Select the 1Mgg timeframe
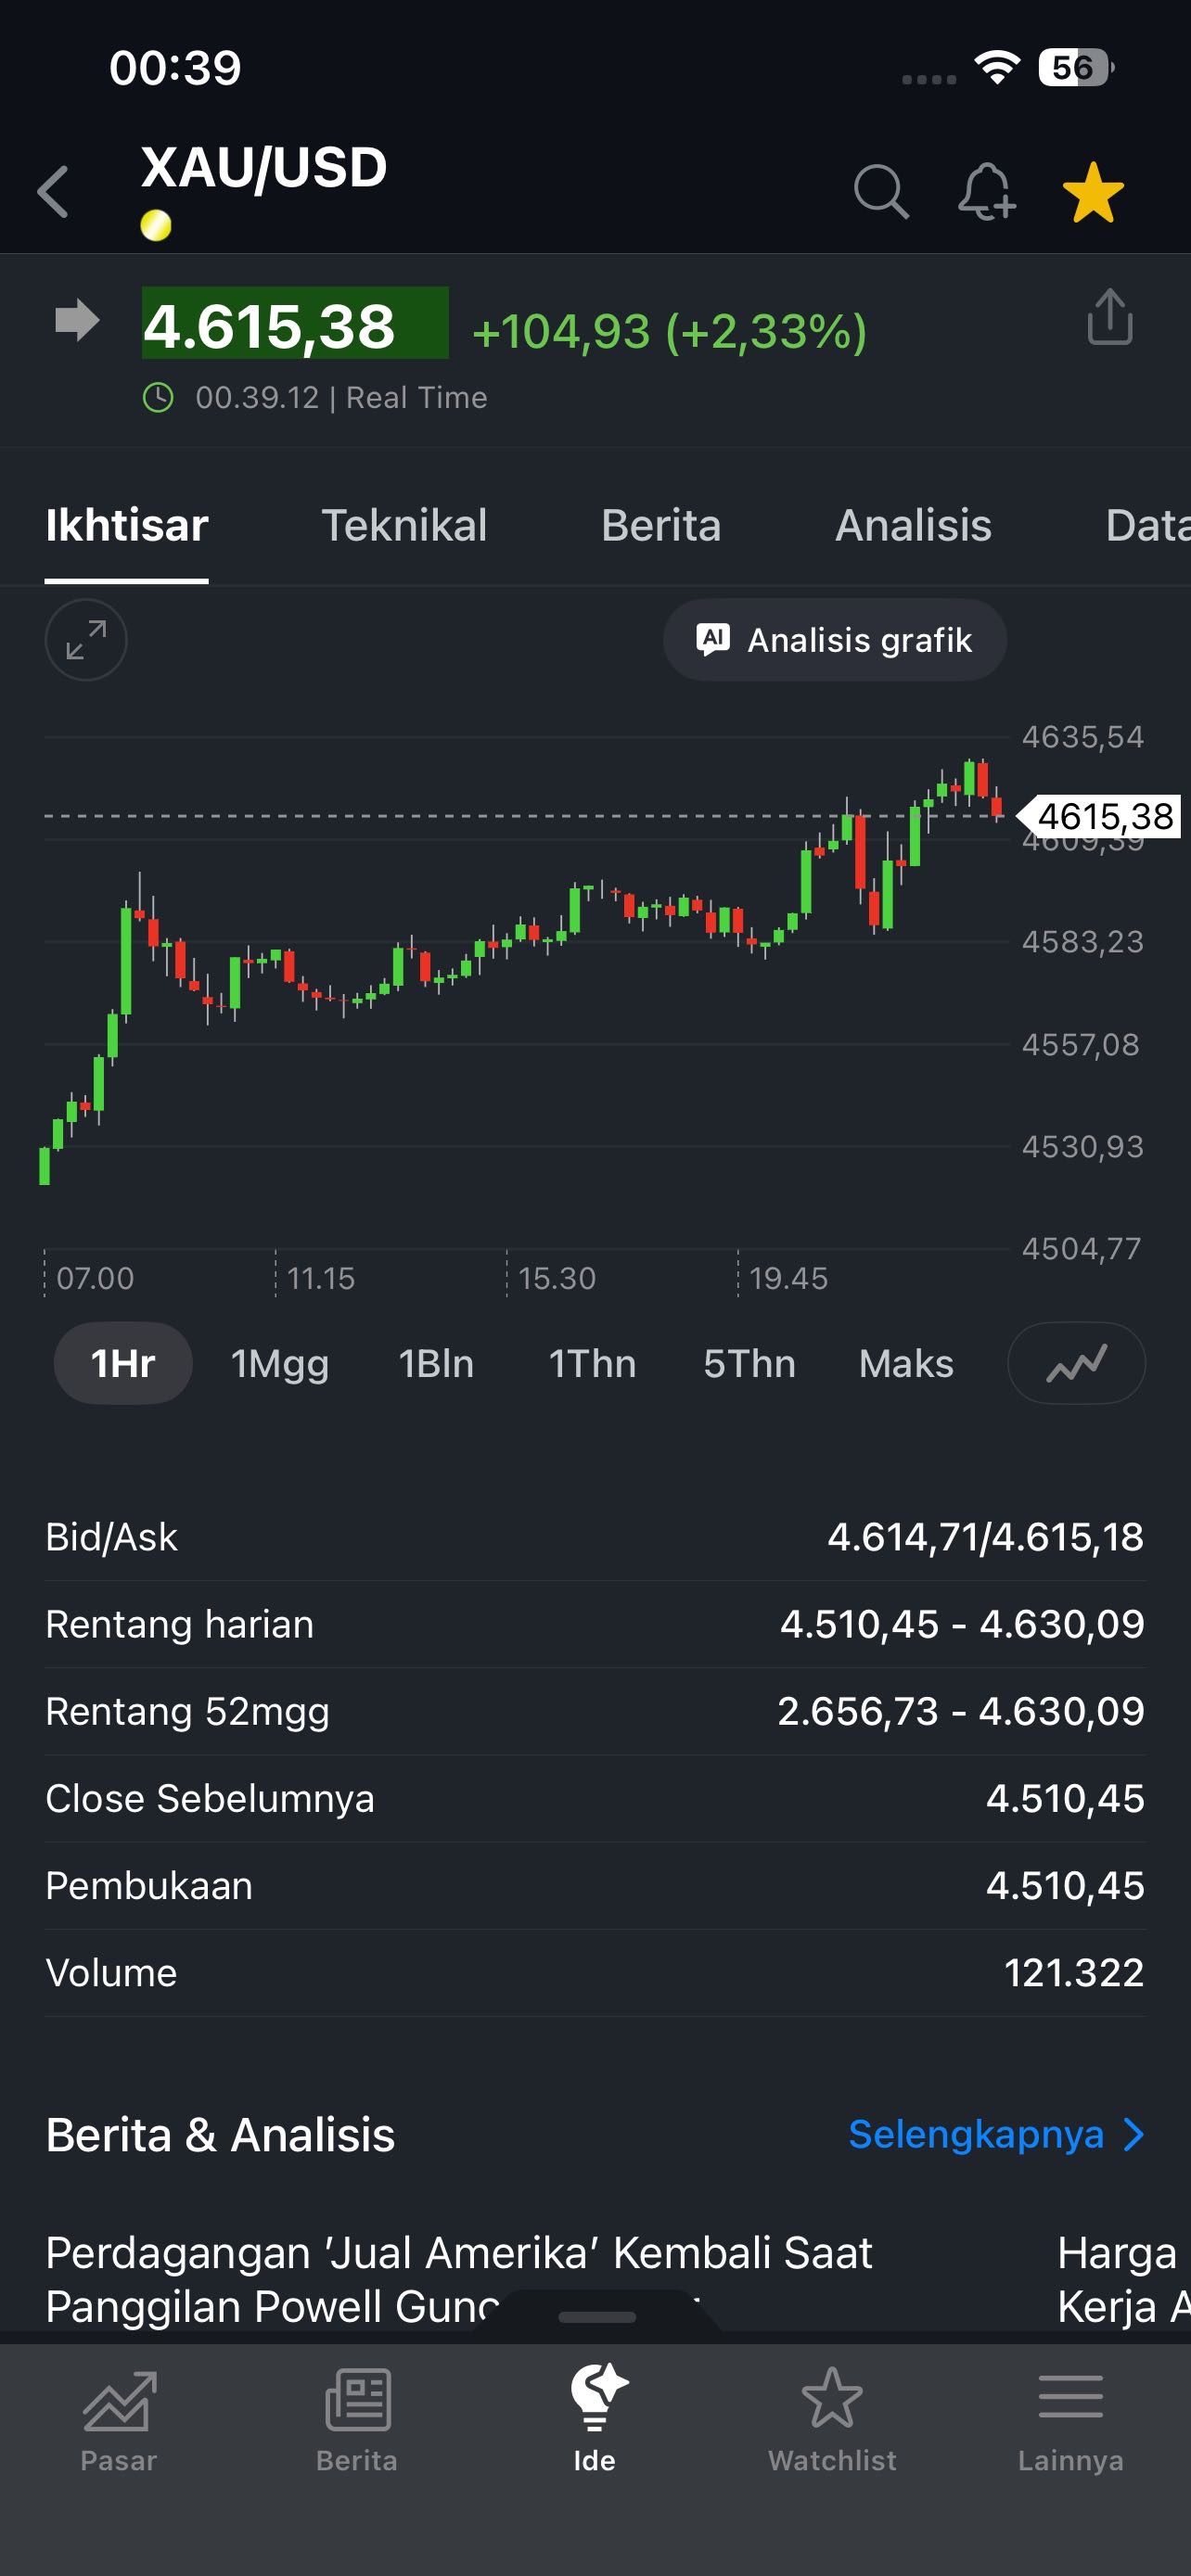This screenshot has width=1191, height=2576. pyautogui.click(x=279, y=1364)
